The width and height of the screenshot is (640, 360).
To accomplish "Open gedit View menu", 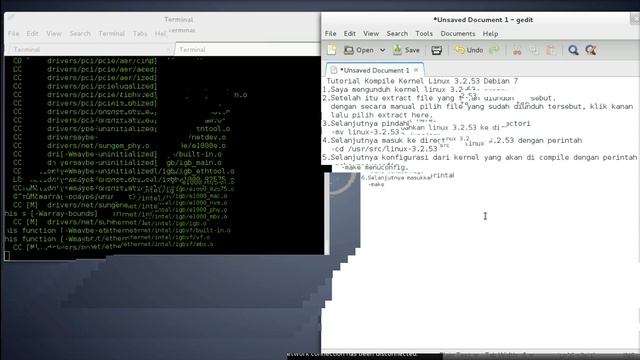I will (x=371, y=33).
